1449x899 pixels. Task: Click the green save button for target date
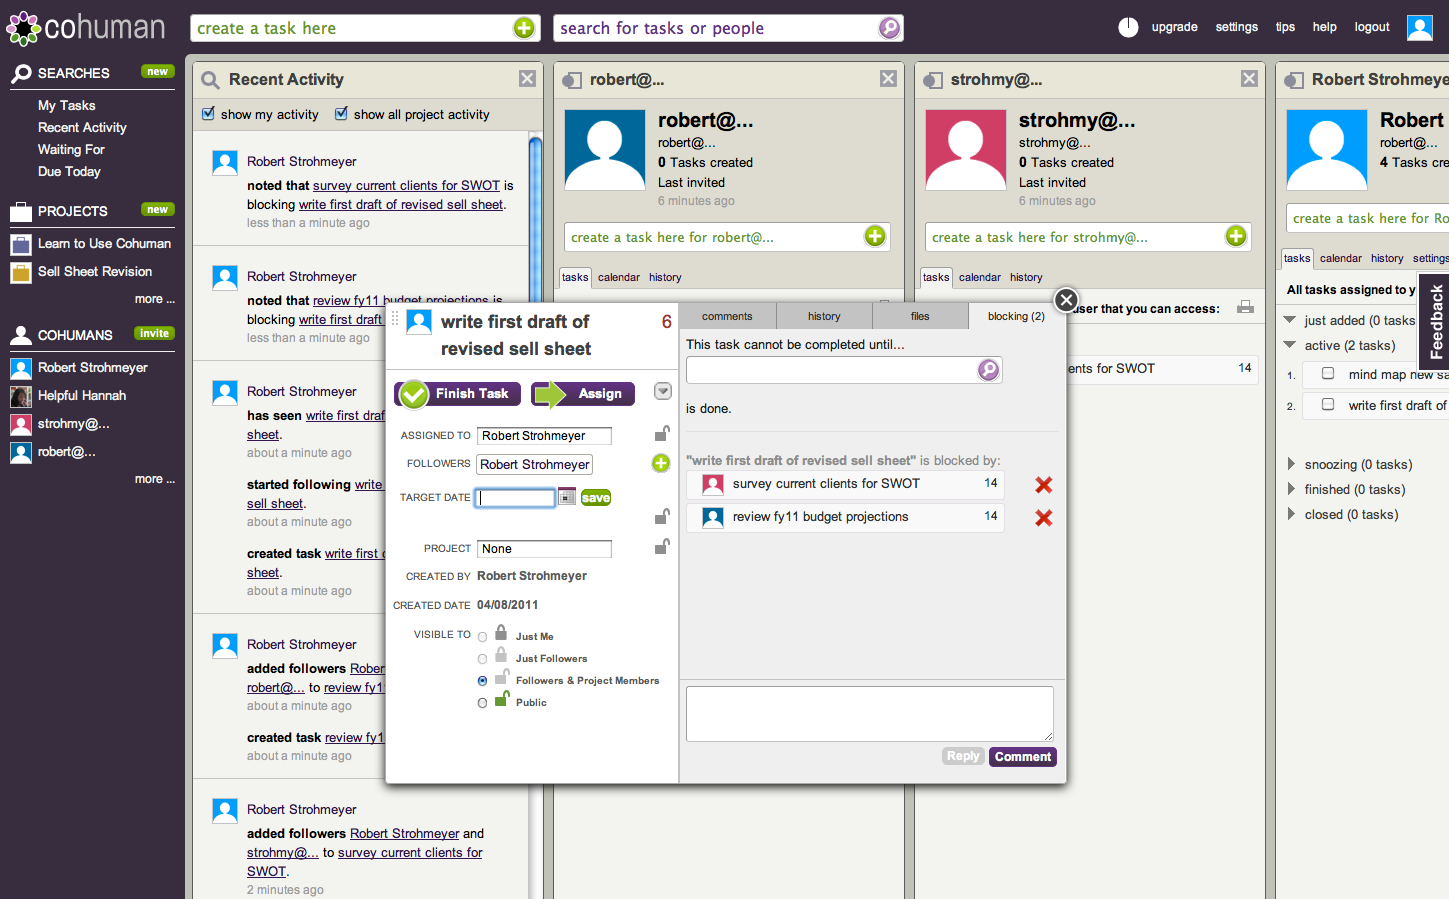[x=596, y=497]
